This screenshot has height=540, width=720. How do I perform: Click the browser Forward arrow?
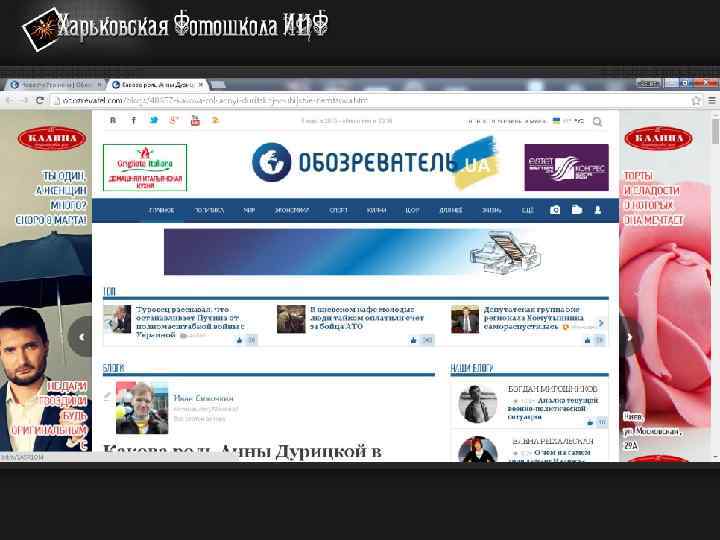tap(24, 100)
